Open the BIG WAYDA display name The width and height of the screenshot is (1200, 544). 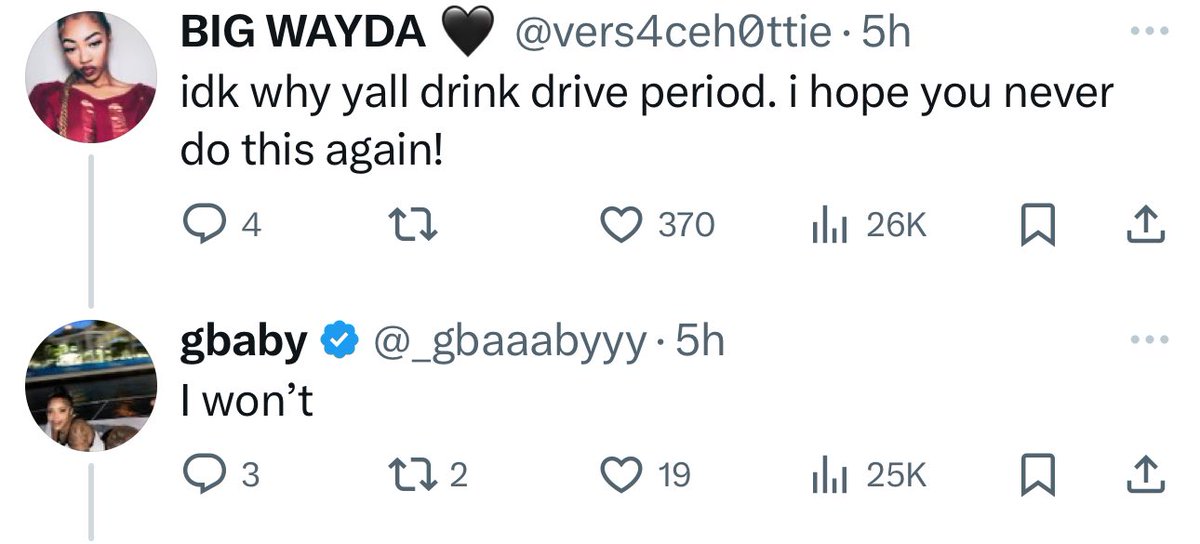click(x=302, y=35)
